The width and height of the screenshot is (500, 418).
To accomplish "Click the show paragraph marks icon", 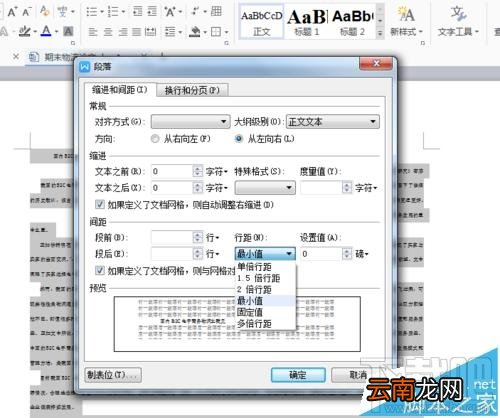I will click(x=196, y=12).
